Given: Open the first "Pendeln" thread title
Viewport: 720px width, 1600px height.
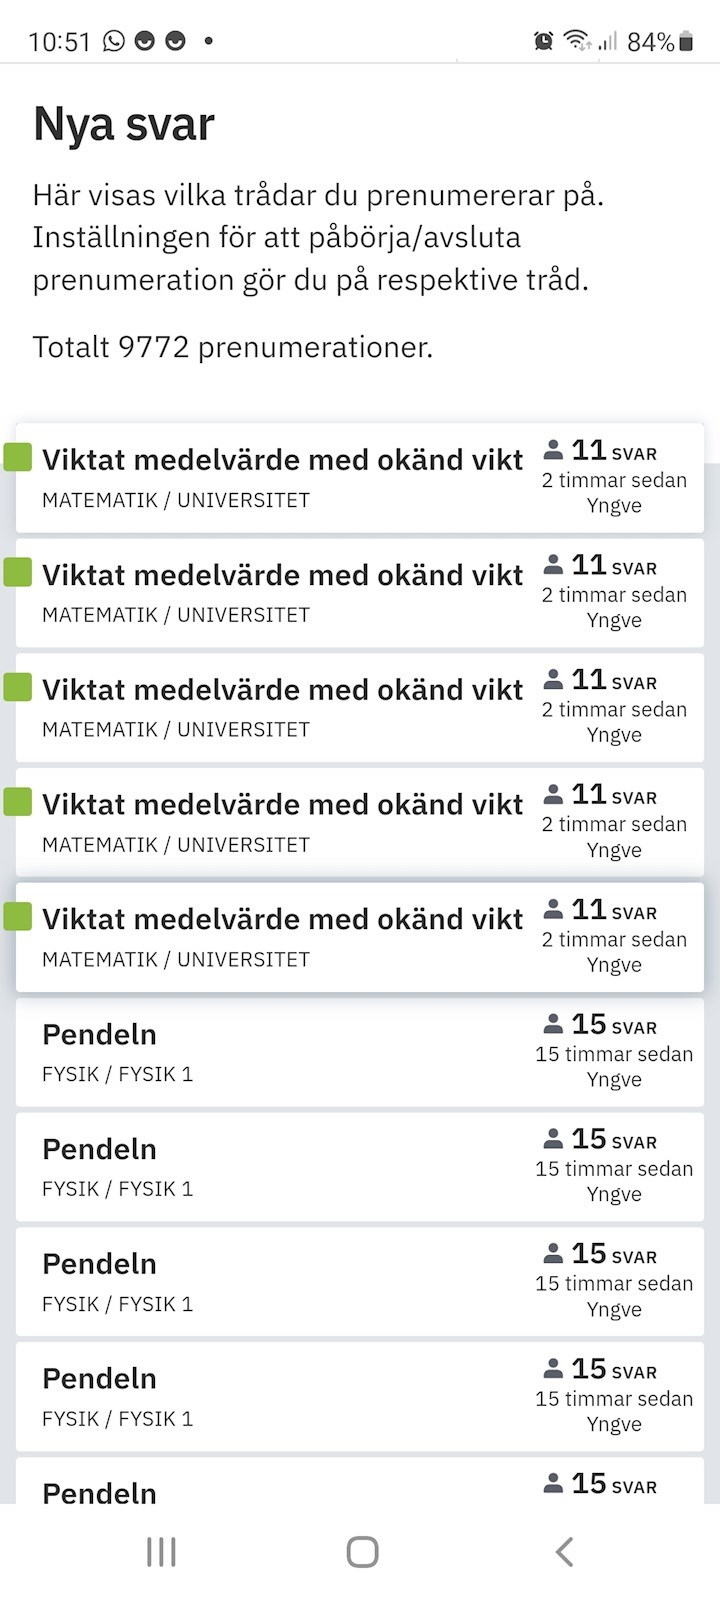Looking at the screenshot, I should tap(99, 1035).
